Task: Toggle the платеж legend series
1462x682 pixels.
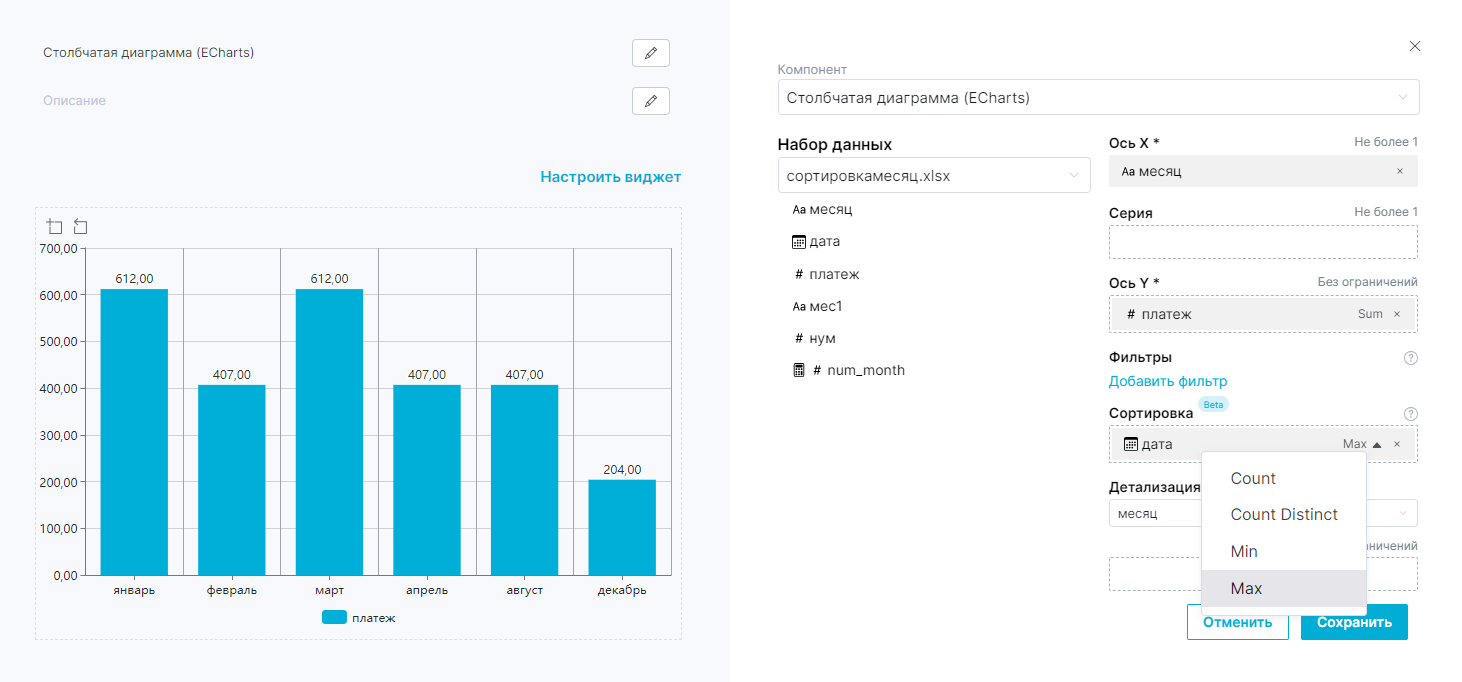Action: pyautogui.click(x=359, y=617)
